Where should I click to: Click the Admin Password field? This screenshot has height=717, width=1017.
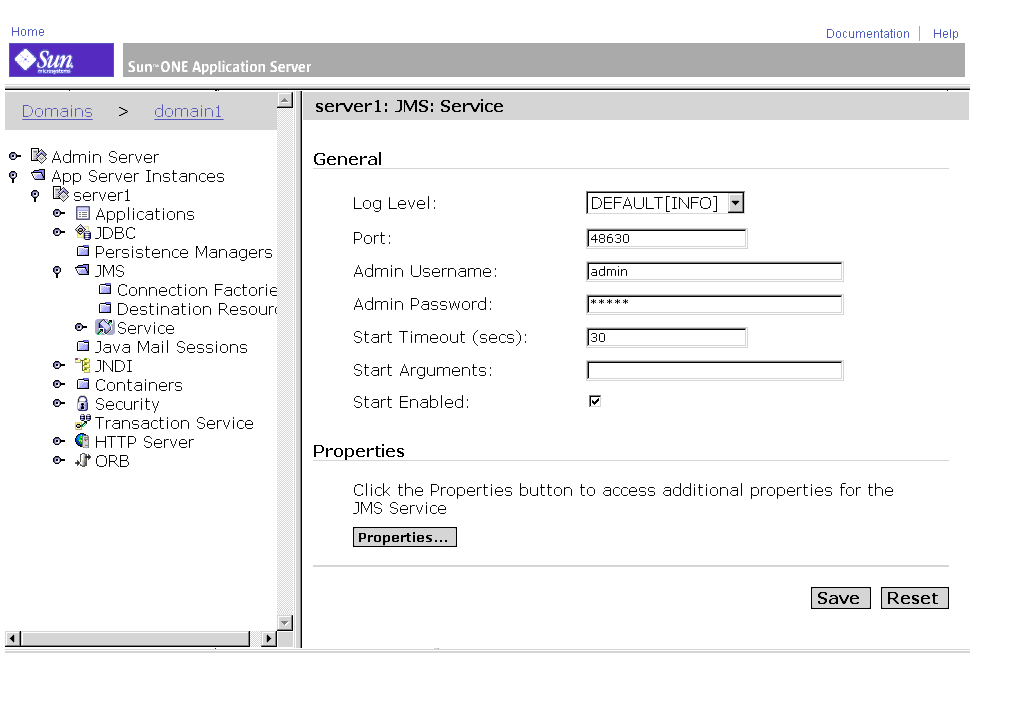coord(714,304)
